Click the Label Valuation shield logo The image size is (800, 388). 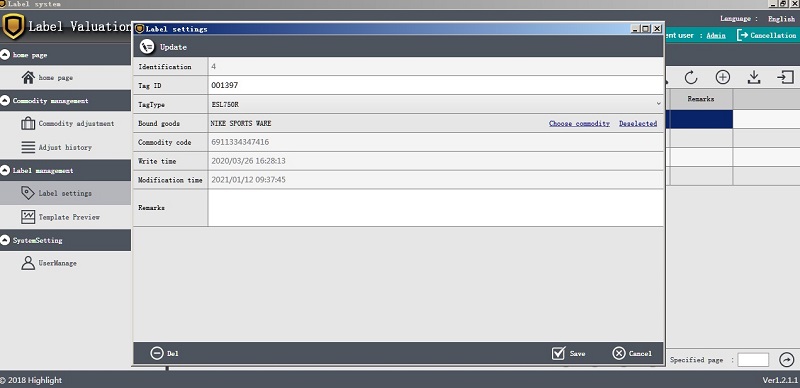coord(13,27)
